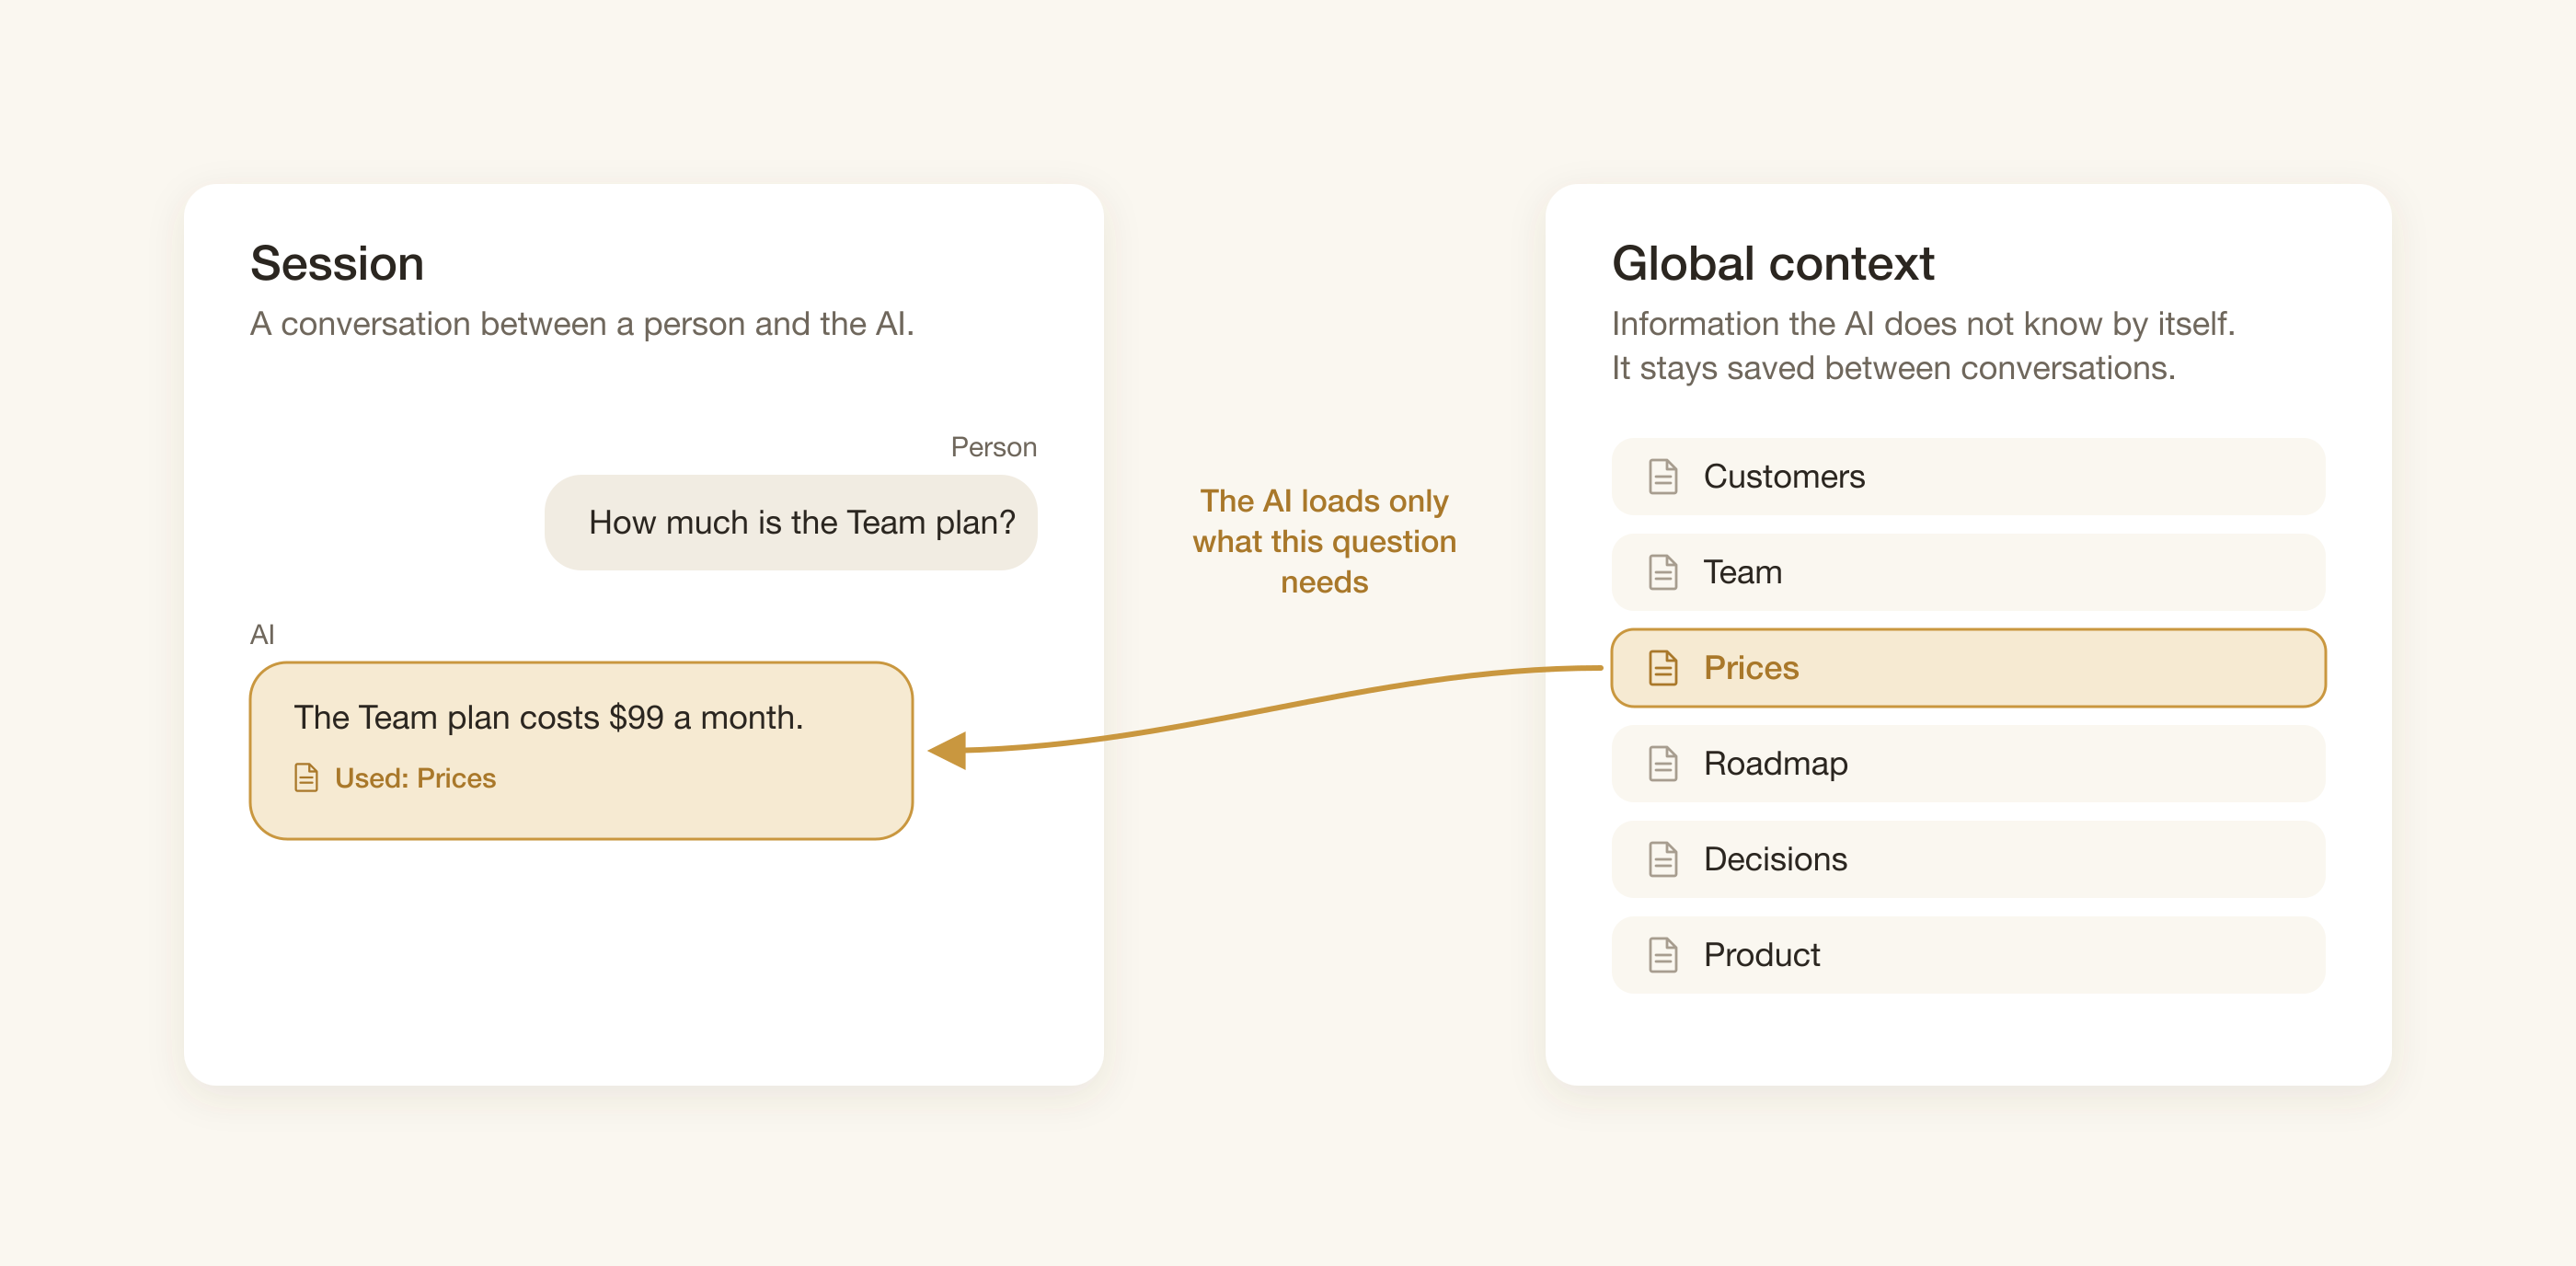2576x1266 pixels.
Task: Select the Team entry in Global context
Action: point(1967,572)
